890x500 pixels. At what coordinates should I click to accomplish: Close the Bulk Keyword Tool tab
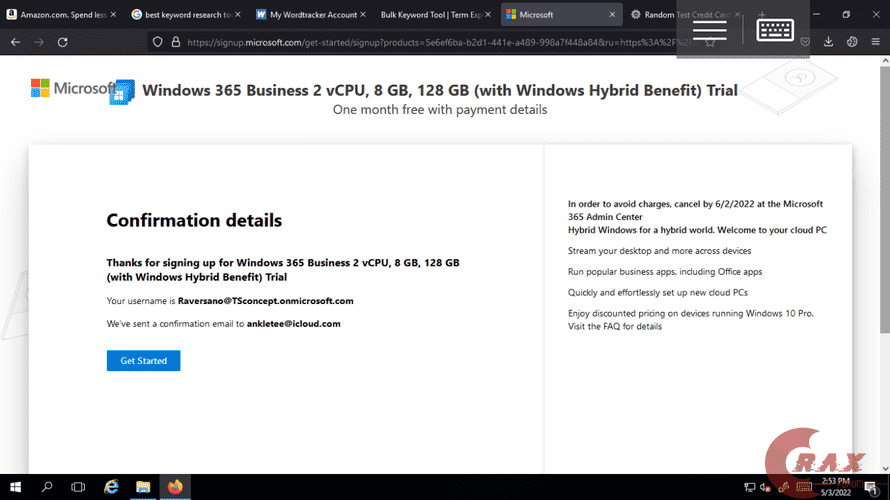pos(488,15)
